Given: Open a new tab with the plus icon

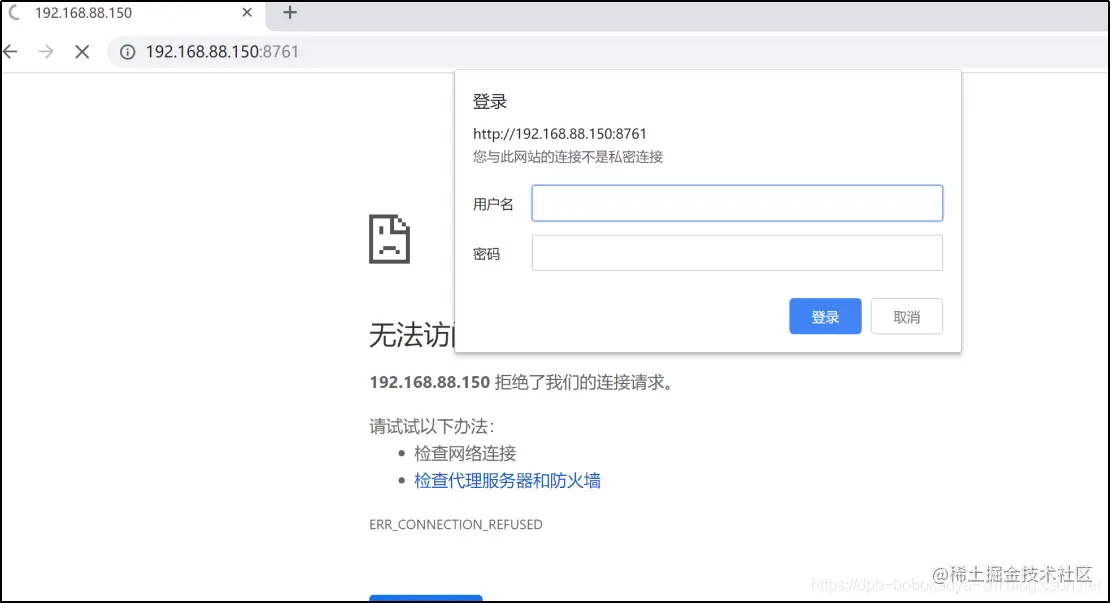Looking at the screenshot, I should pyautogui.click(x=290, y=13).
